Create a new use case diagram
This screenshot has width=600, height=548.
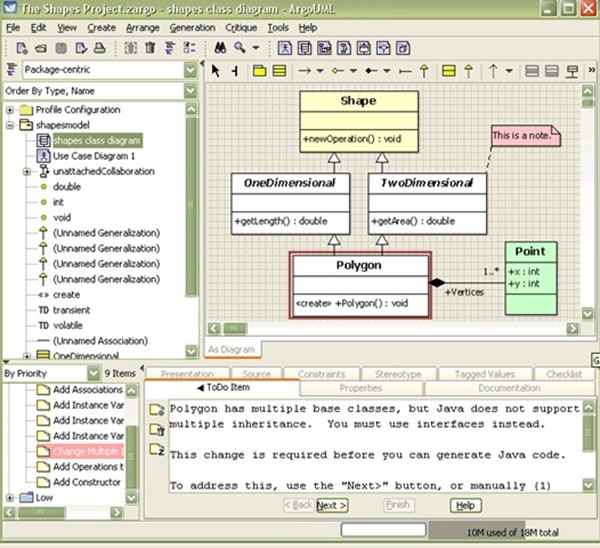(285, 48)
